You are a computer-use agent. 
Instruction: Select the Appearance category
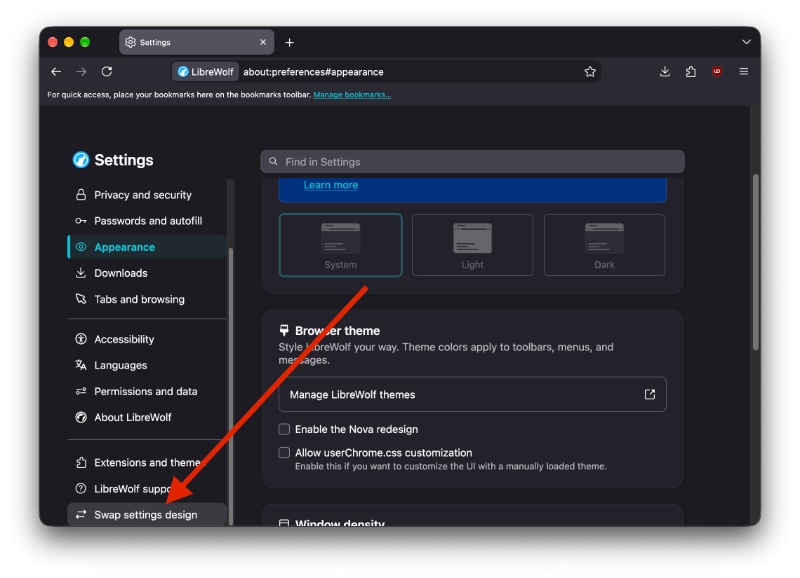146,247
